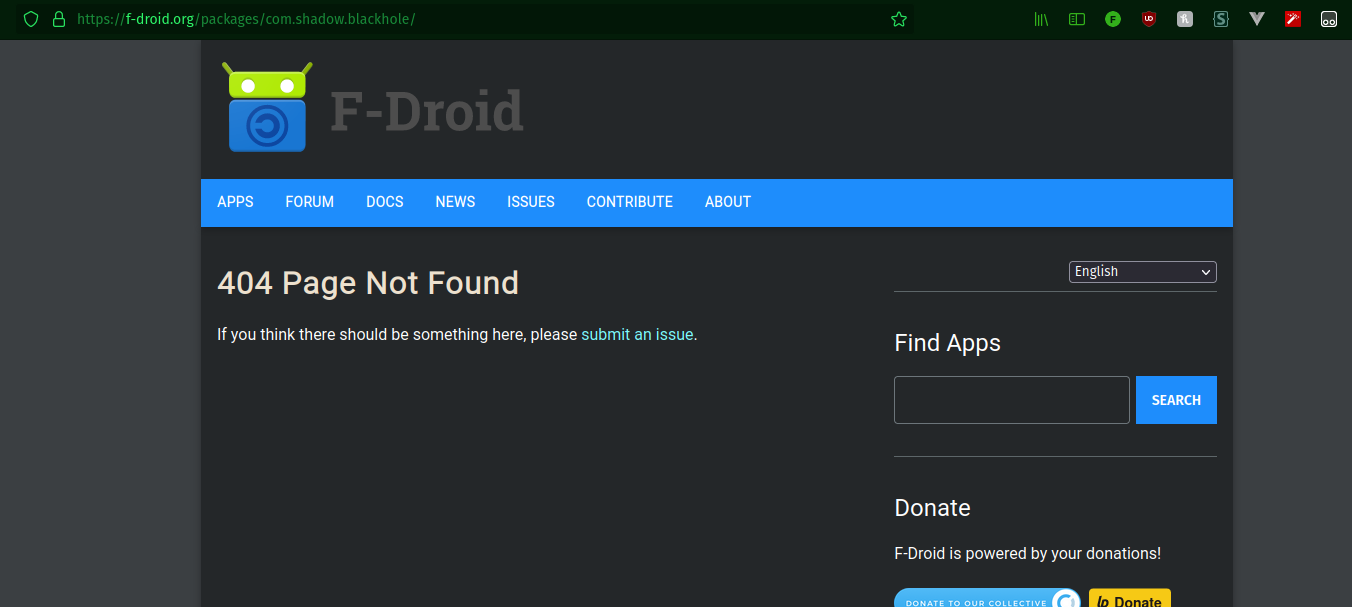Go to the ISSUES page

(x=531, y=202)
